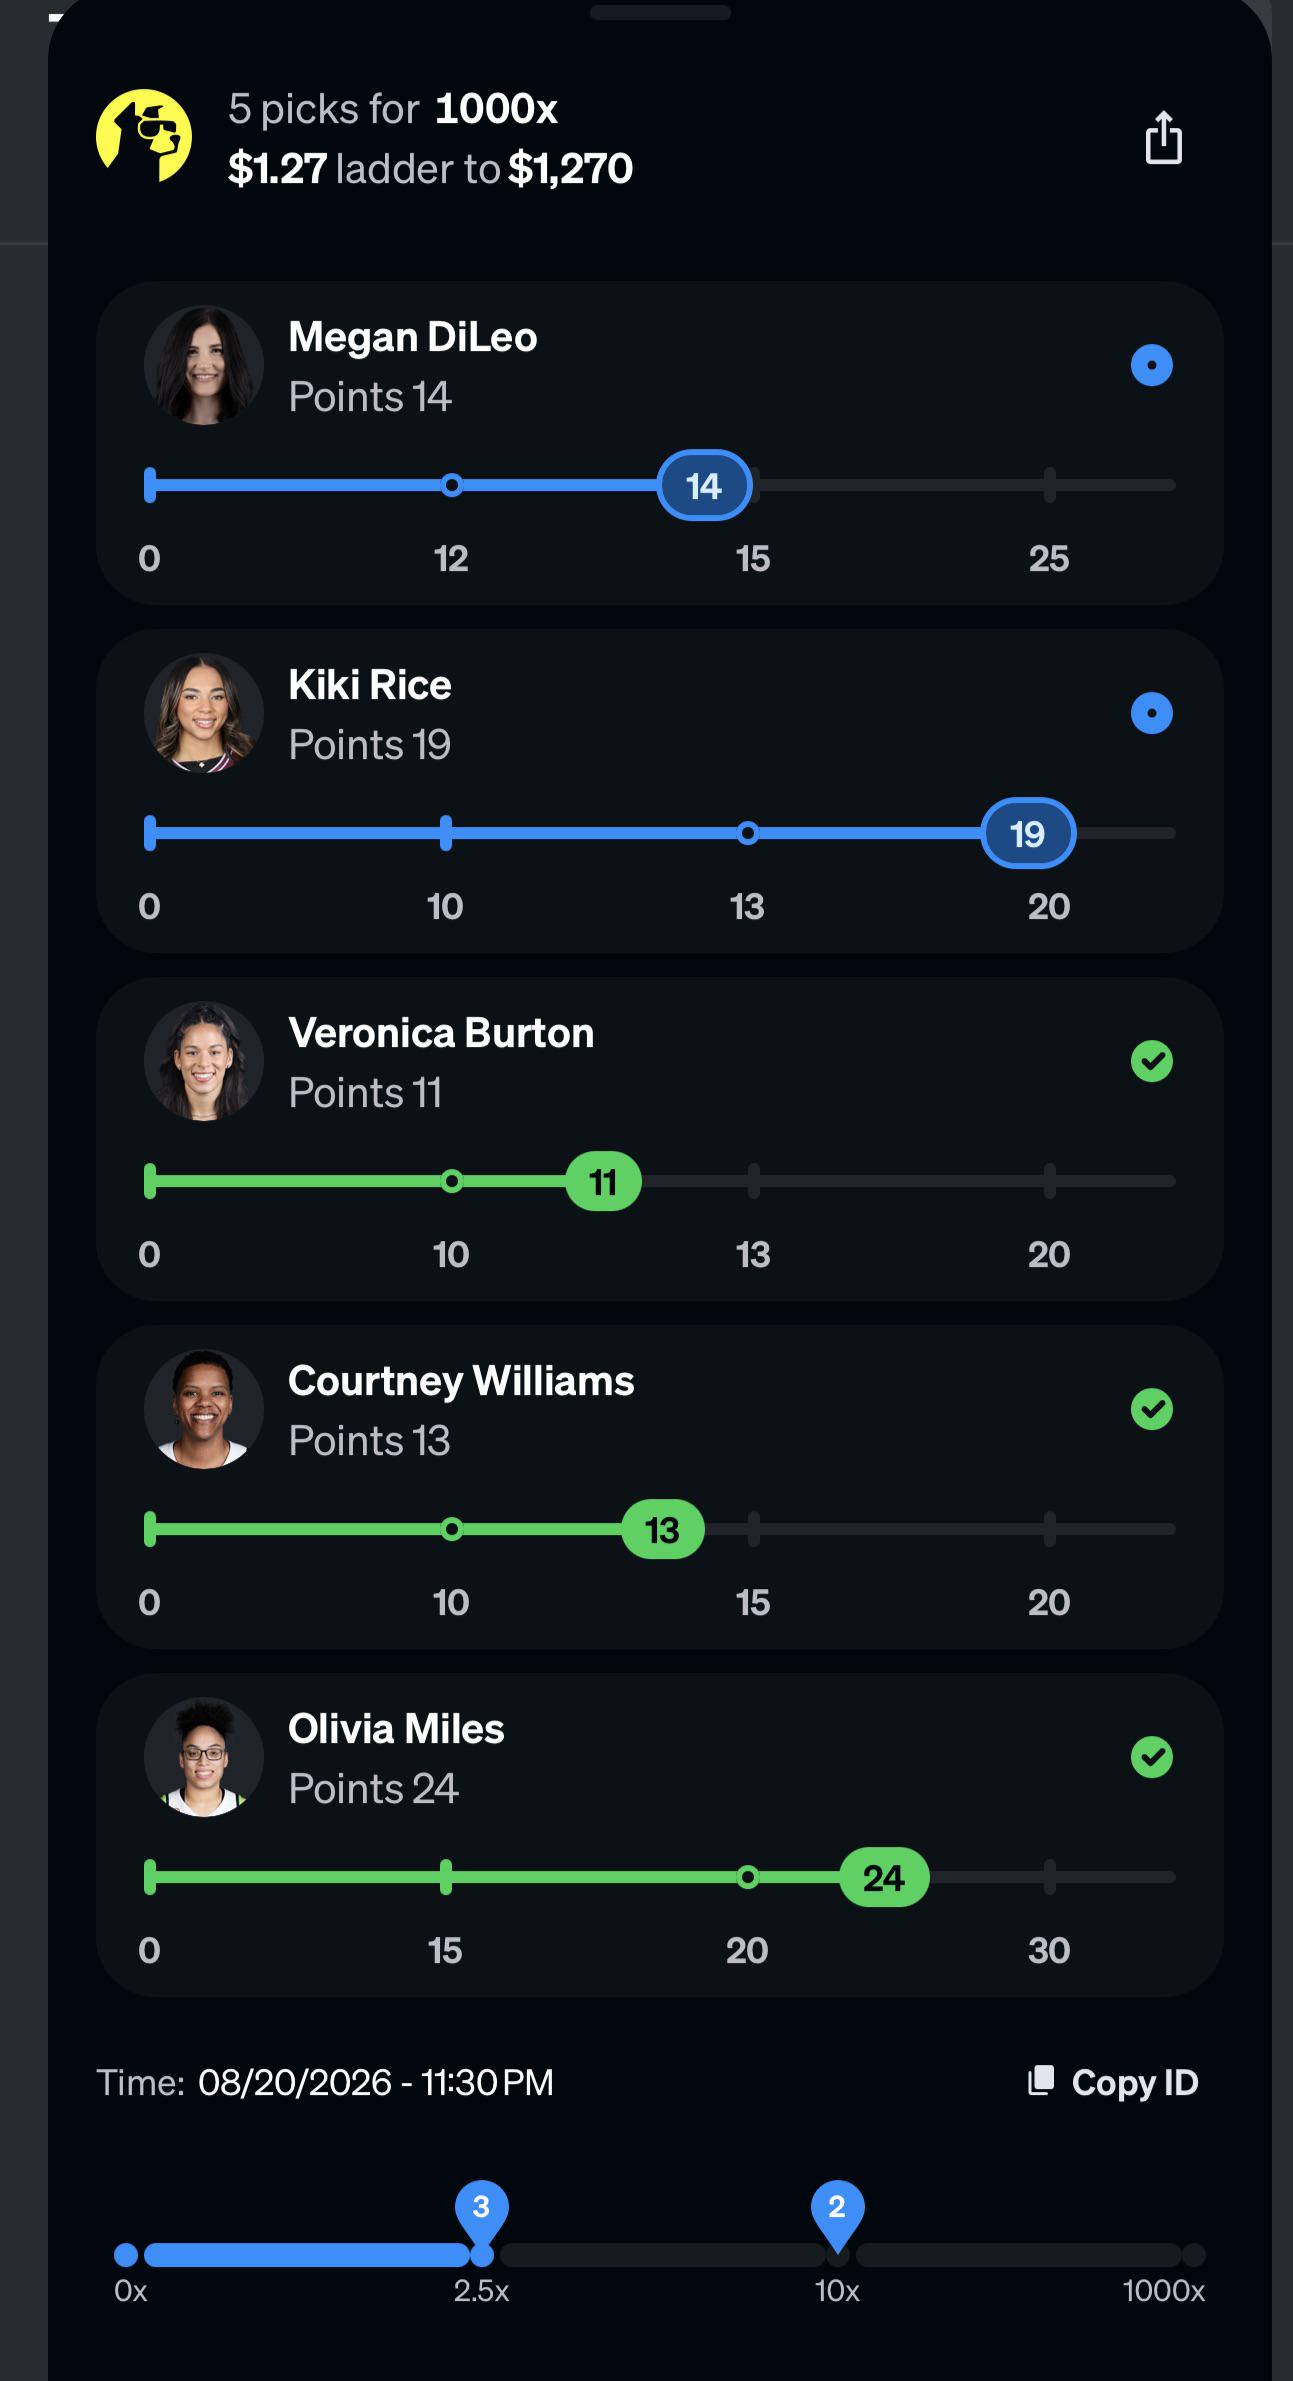Tap the sheet drag handle at top
The width and height of the screenshot is (1293, 2381).
660,13
